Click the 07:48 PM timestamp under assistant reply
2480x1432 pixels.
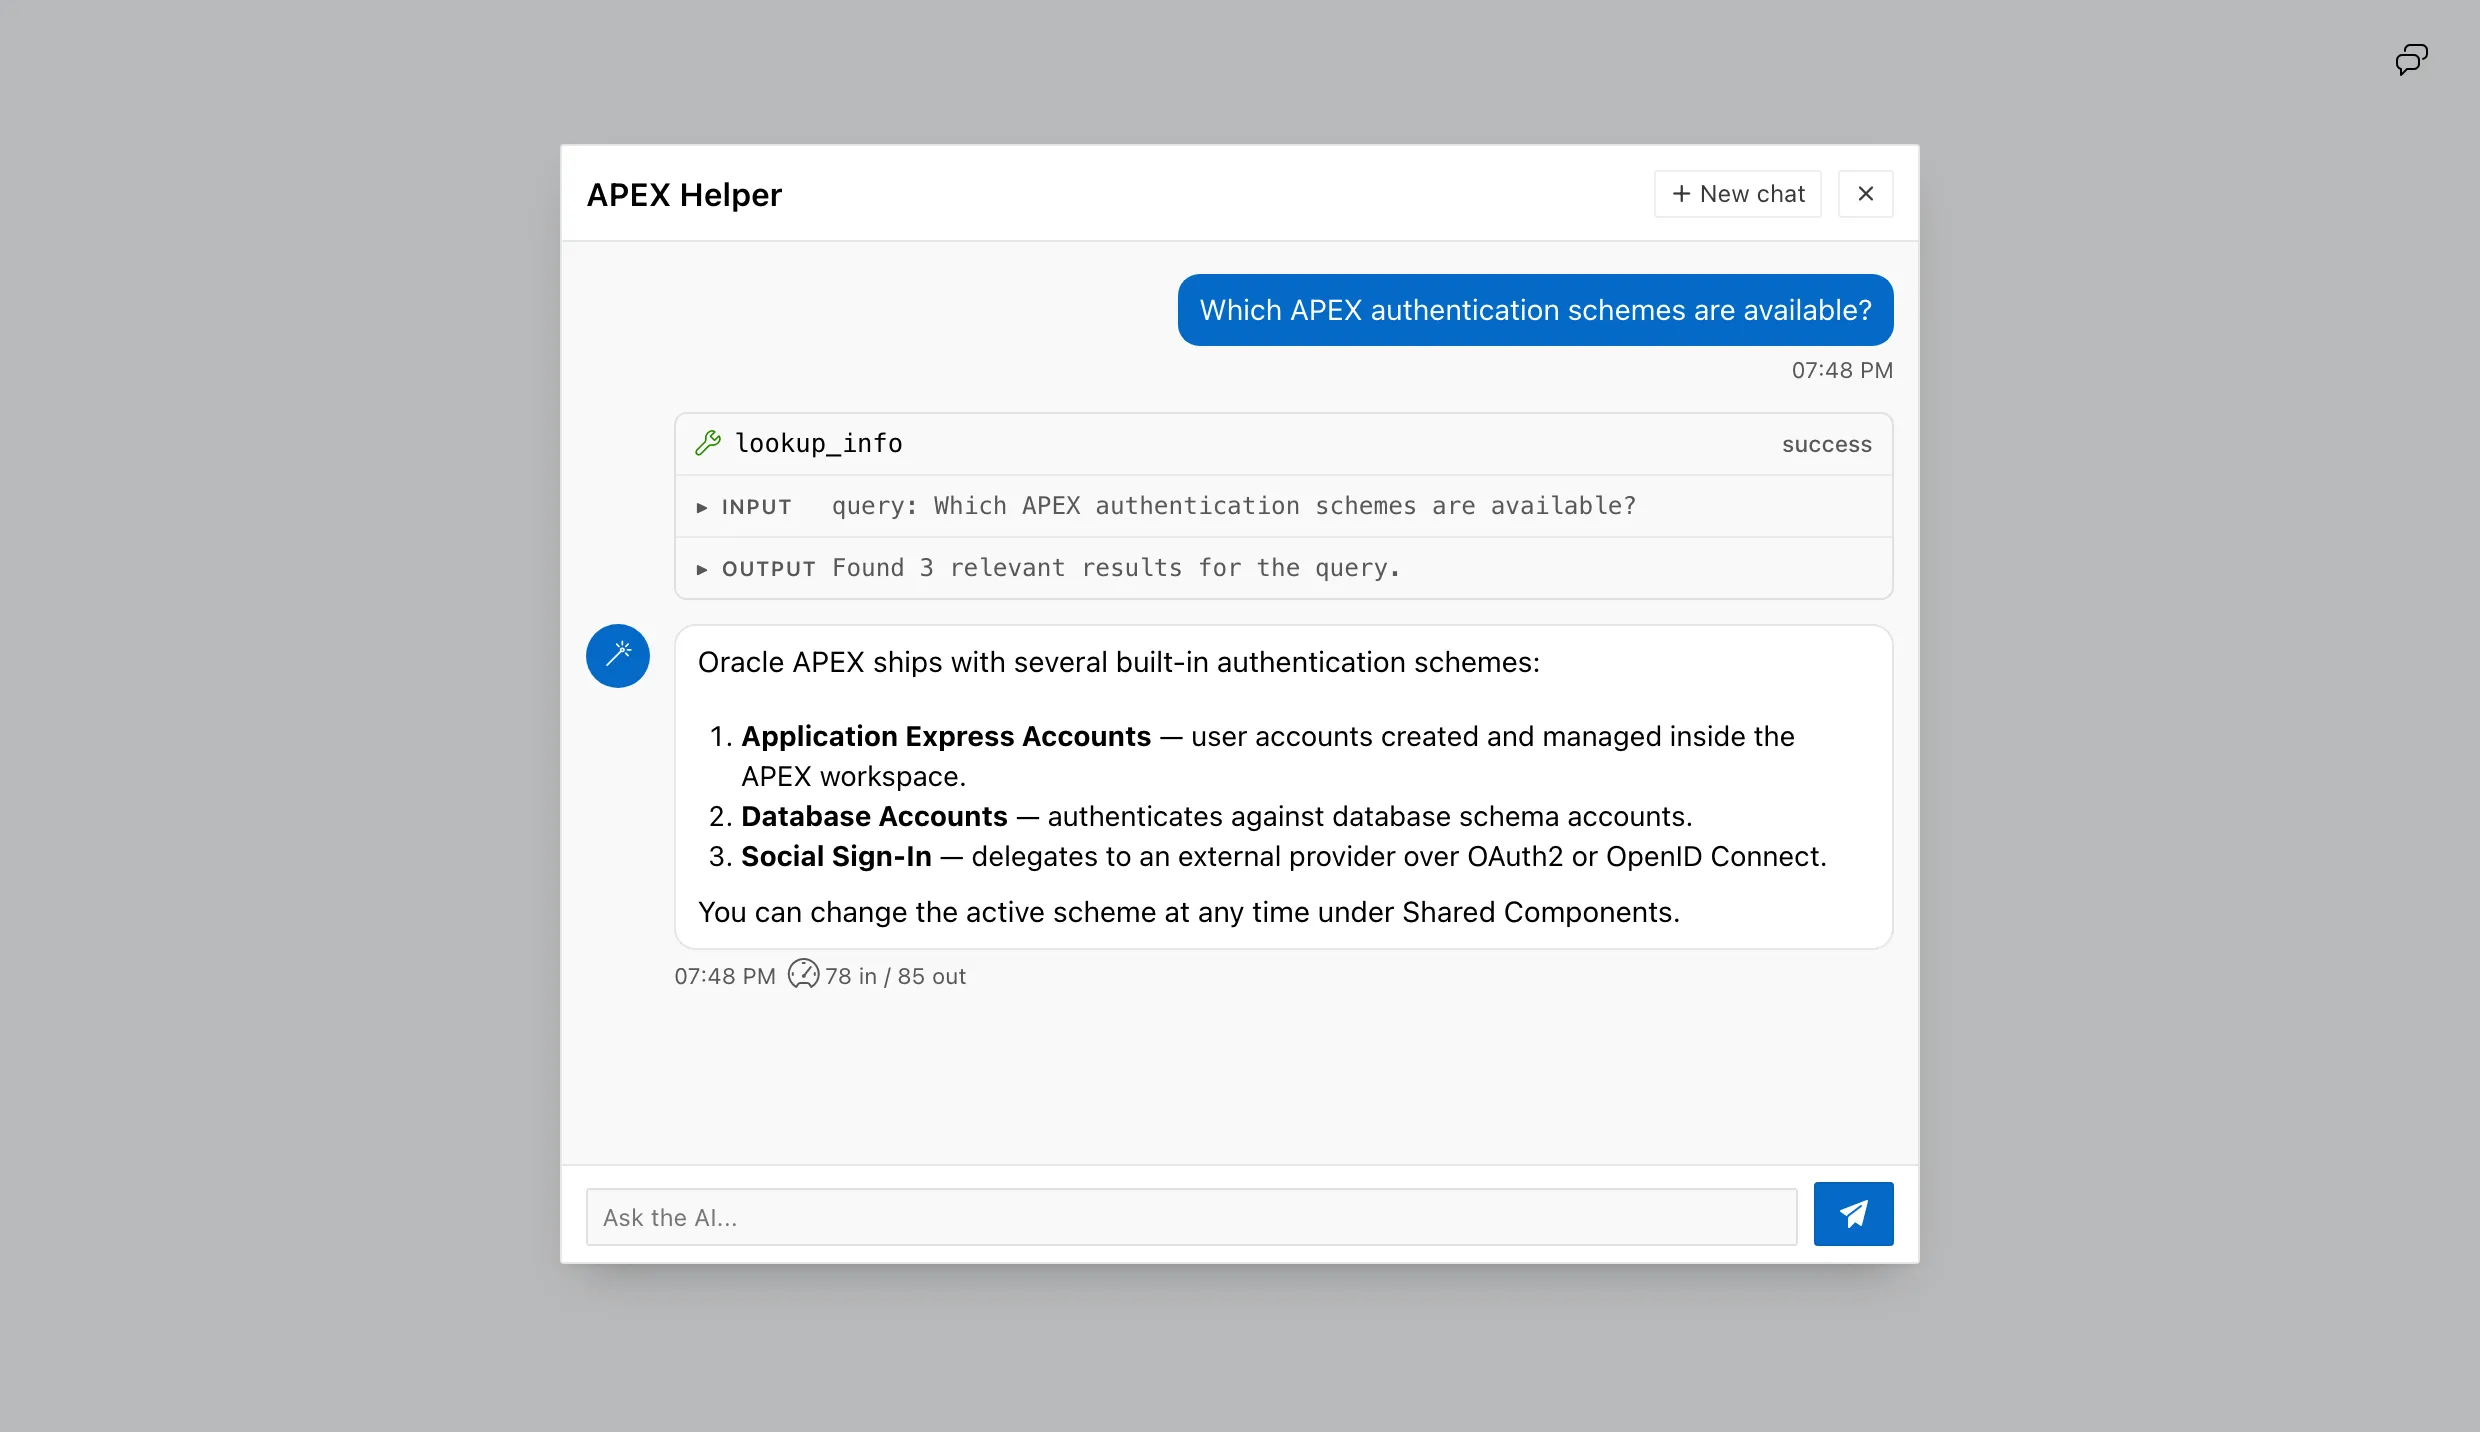click(725, 976)
